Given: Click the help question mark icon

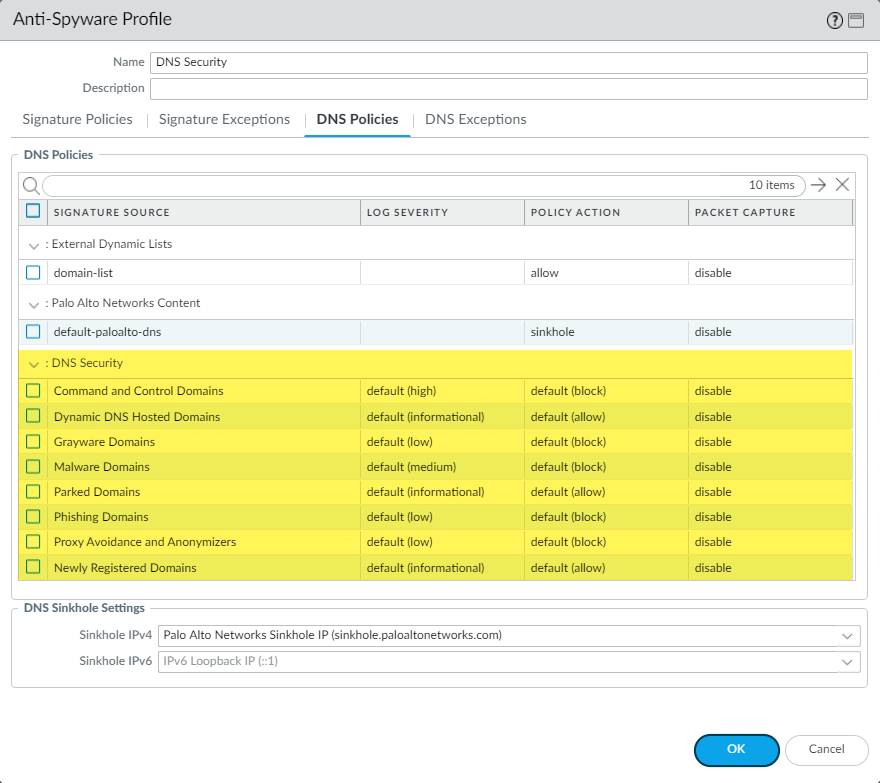Looking at the screenshot, I should pyautogui.click(x=835, y=21).
